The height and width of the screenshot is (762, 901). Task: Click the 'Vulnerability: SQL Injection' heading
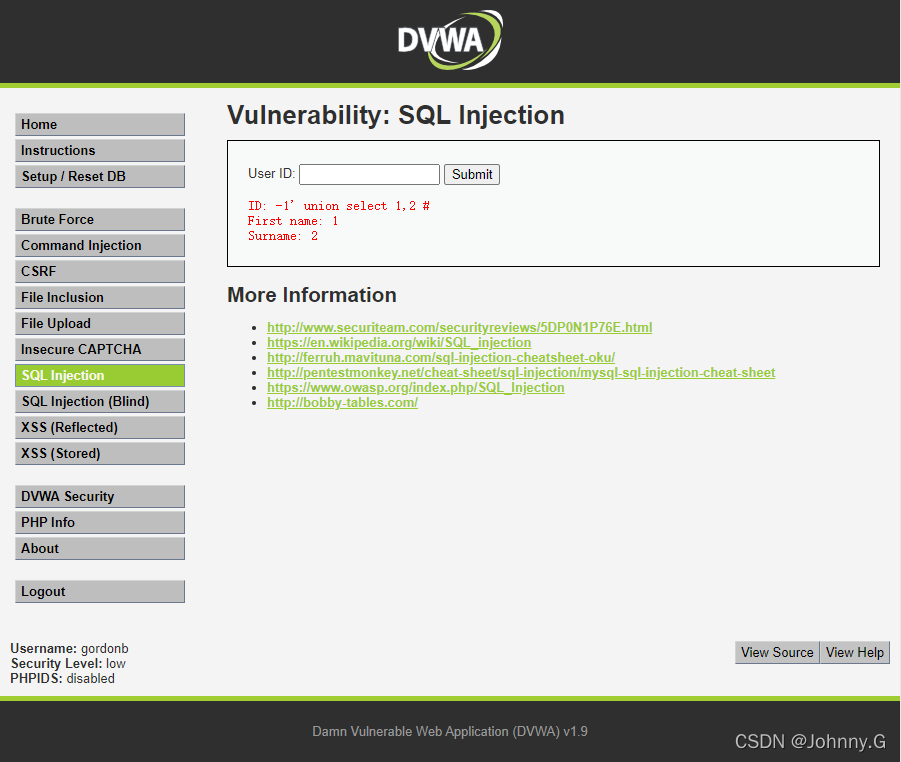[x=396, y=115]
